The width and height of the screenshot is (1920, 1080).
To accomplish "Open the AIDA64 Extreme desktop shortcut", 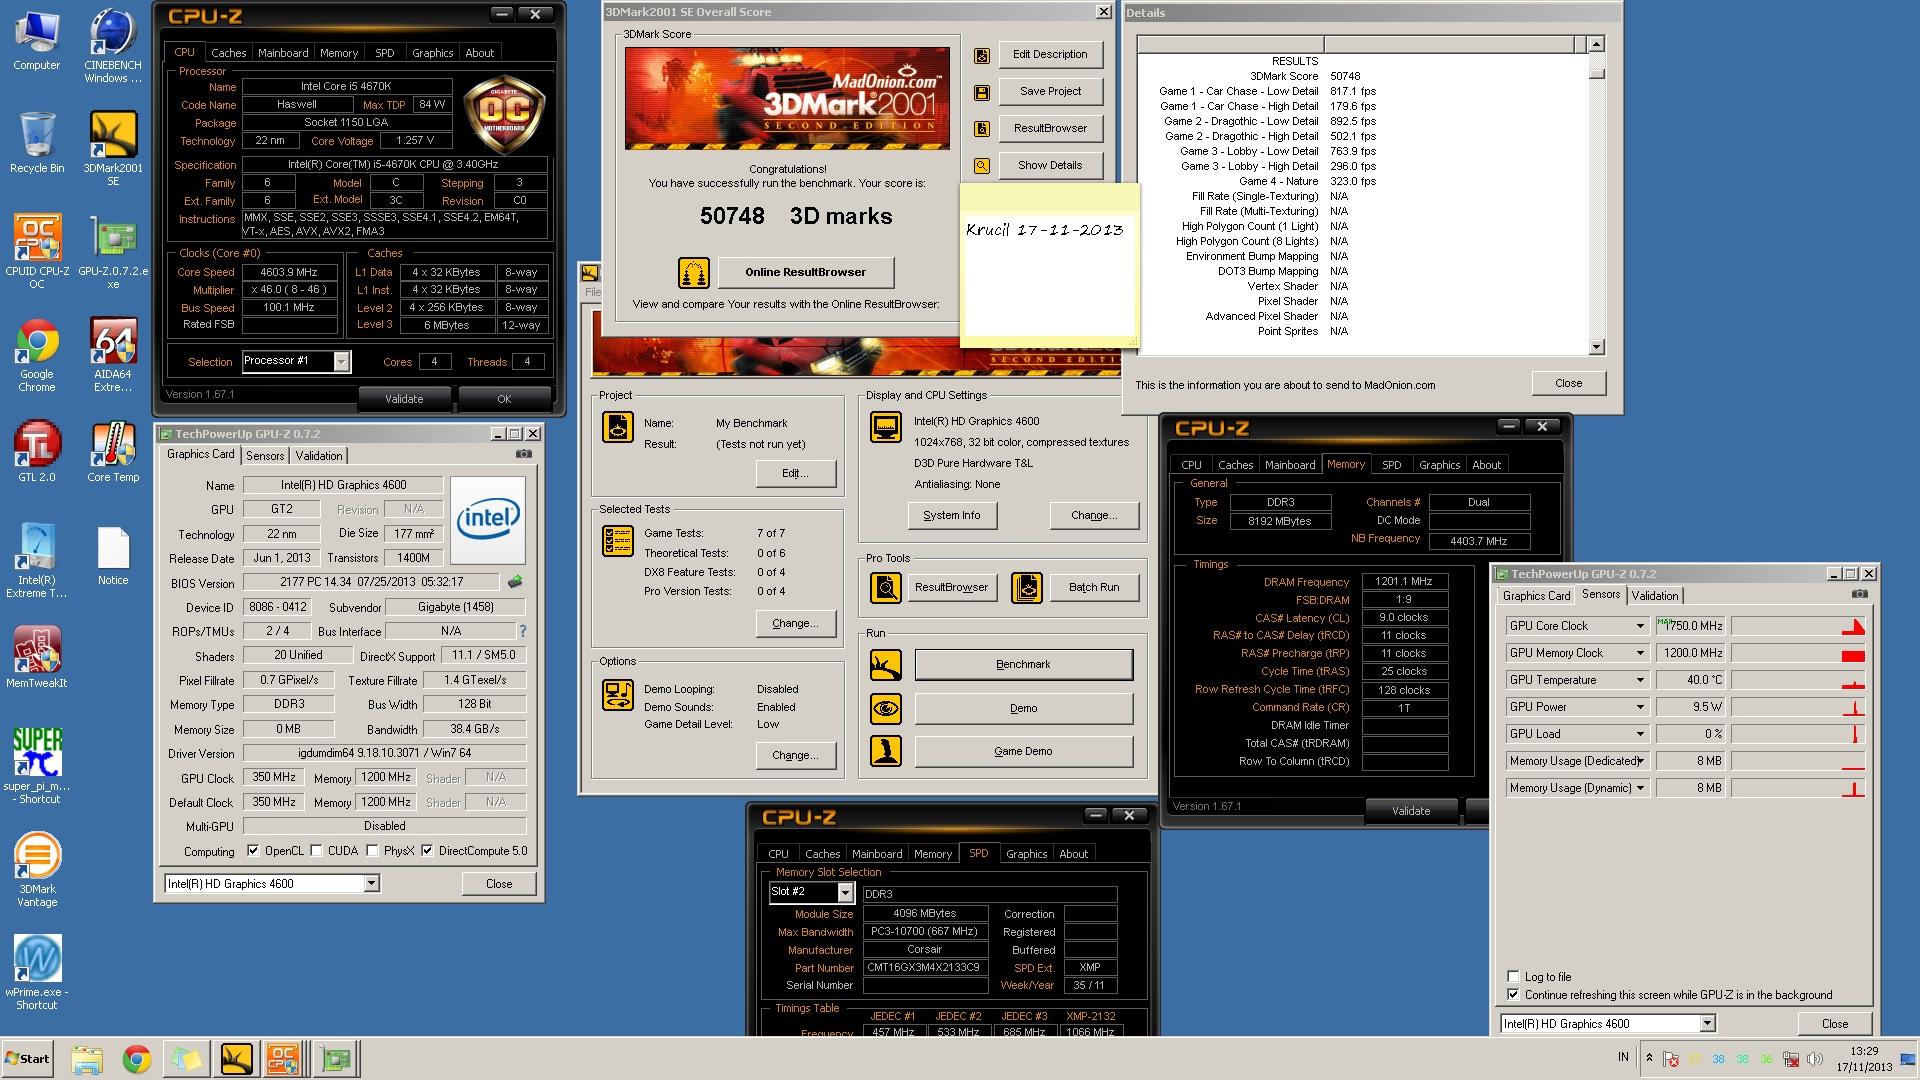I will (113, 355).
